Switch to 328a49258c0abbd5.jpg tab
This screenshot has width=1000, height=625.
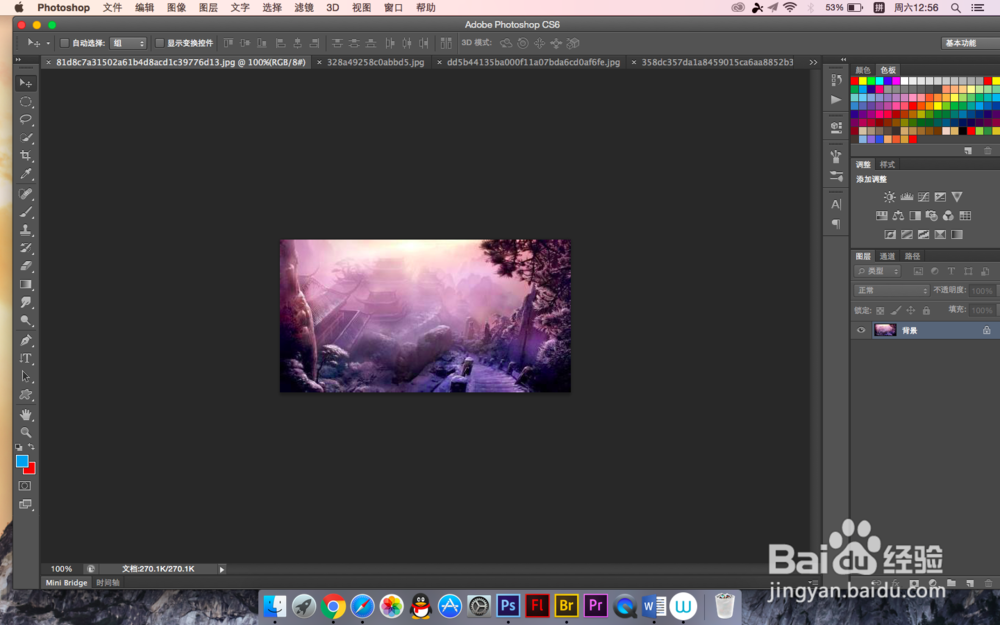pos(376,62)
